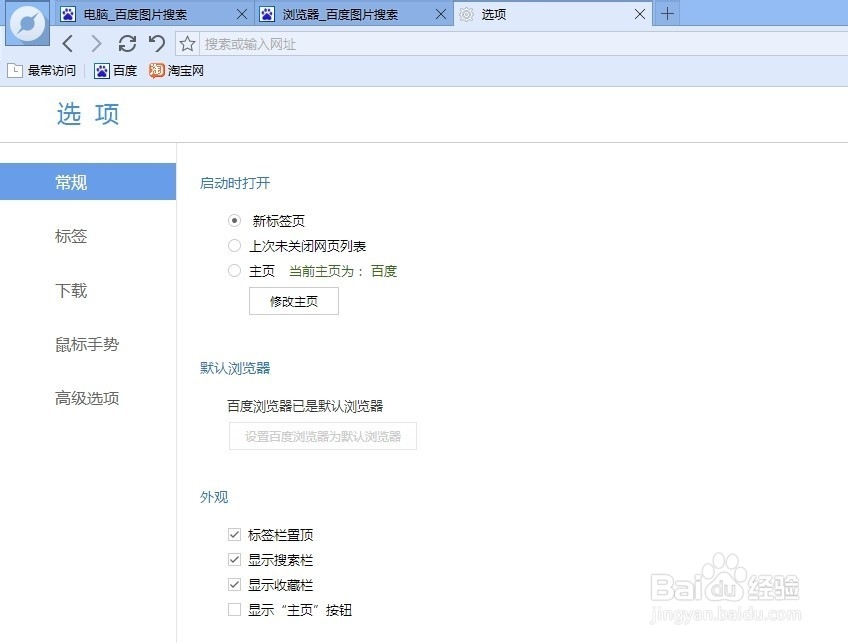Reload the page with refresh icon
This screenshot has height=643, width=848.
pyautogui.click(x=127, y=43)
